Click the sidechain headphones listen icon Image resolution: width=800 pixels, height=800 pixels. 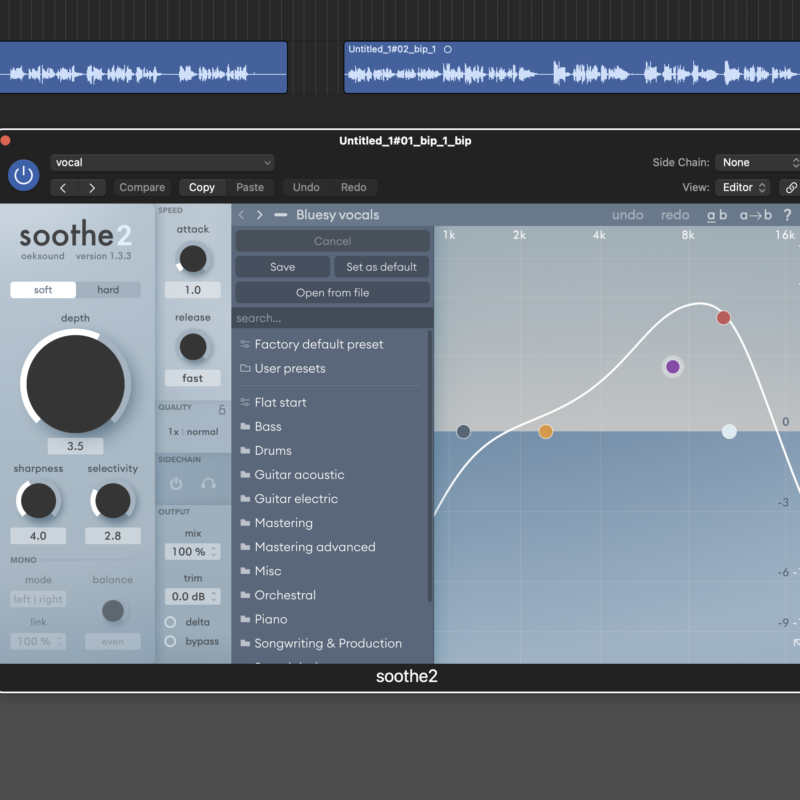click(208, 484)
